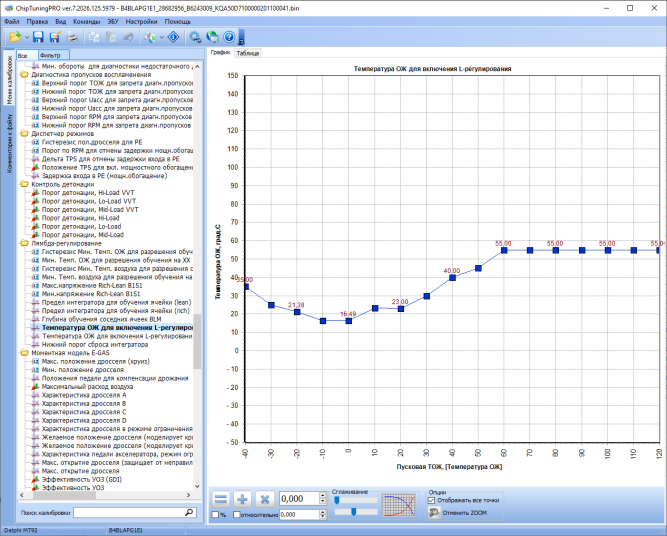Click the lower smoothing slider handle
The image size is (667, 536).
point(353,512)
